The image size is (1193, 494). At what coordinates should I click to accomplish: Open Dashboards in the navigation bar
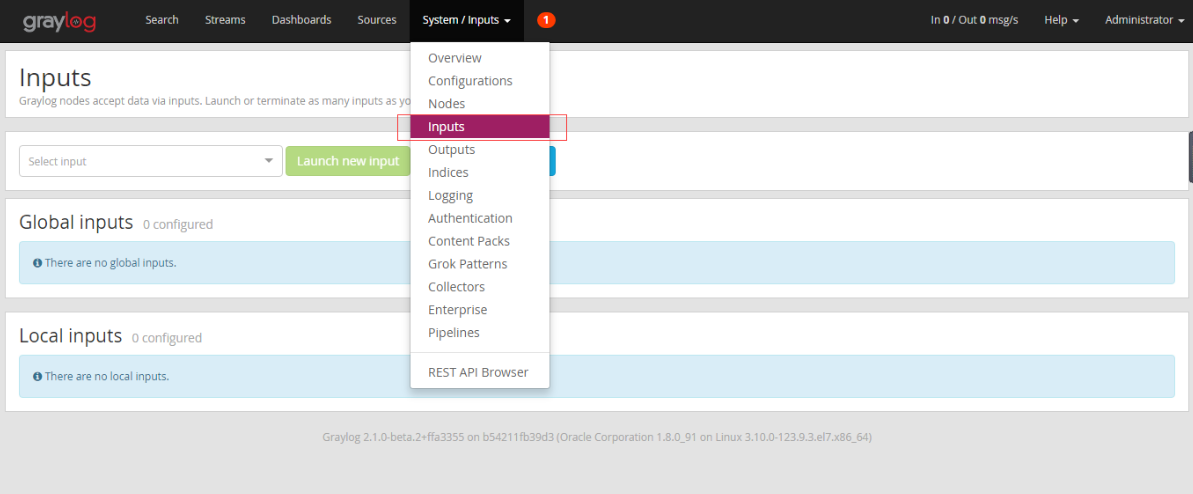point(301,21)
